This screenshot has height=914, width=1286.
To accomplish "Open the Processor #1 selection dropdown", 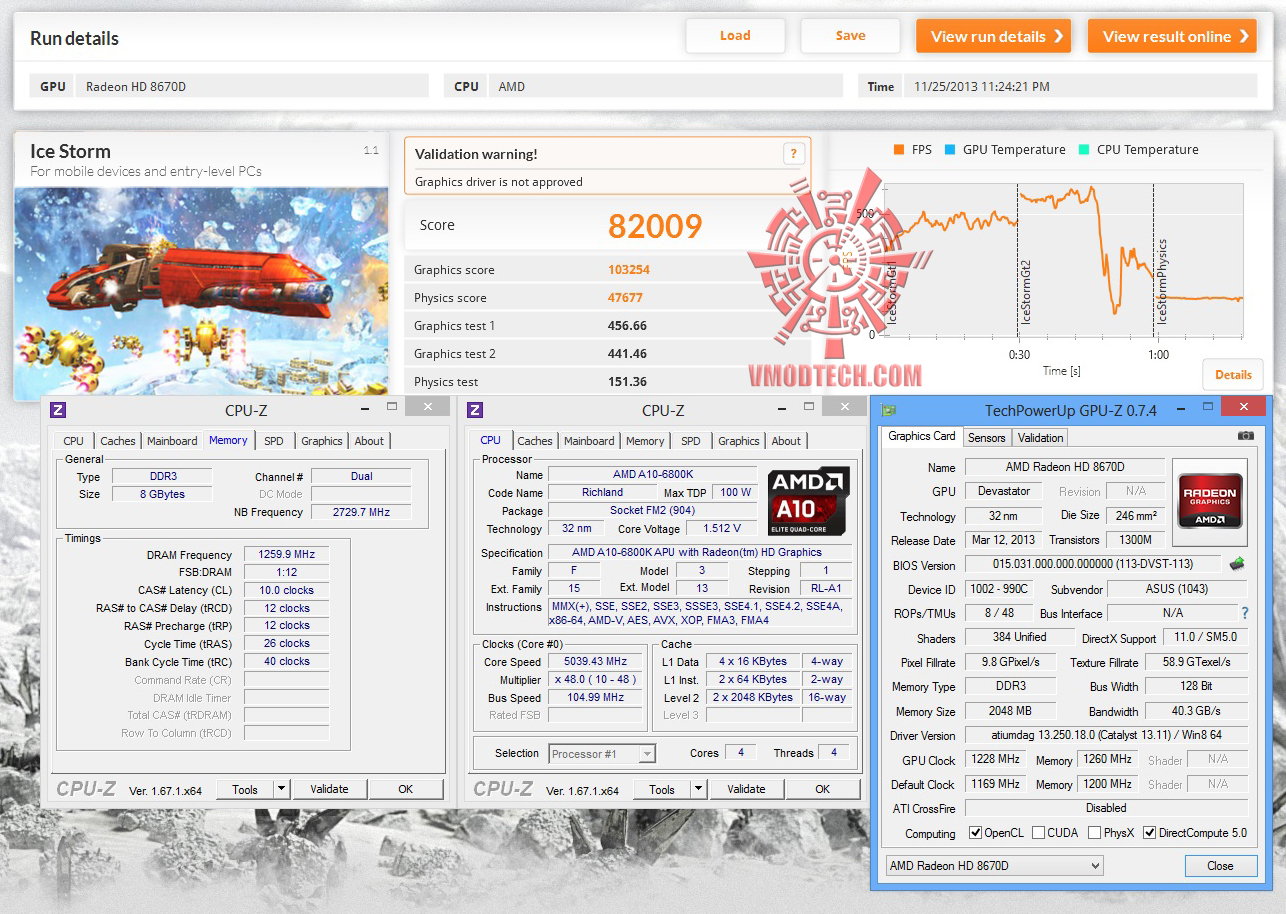I will pos(602,754).
